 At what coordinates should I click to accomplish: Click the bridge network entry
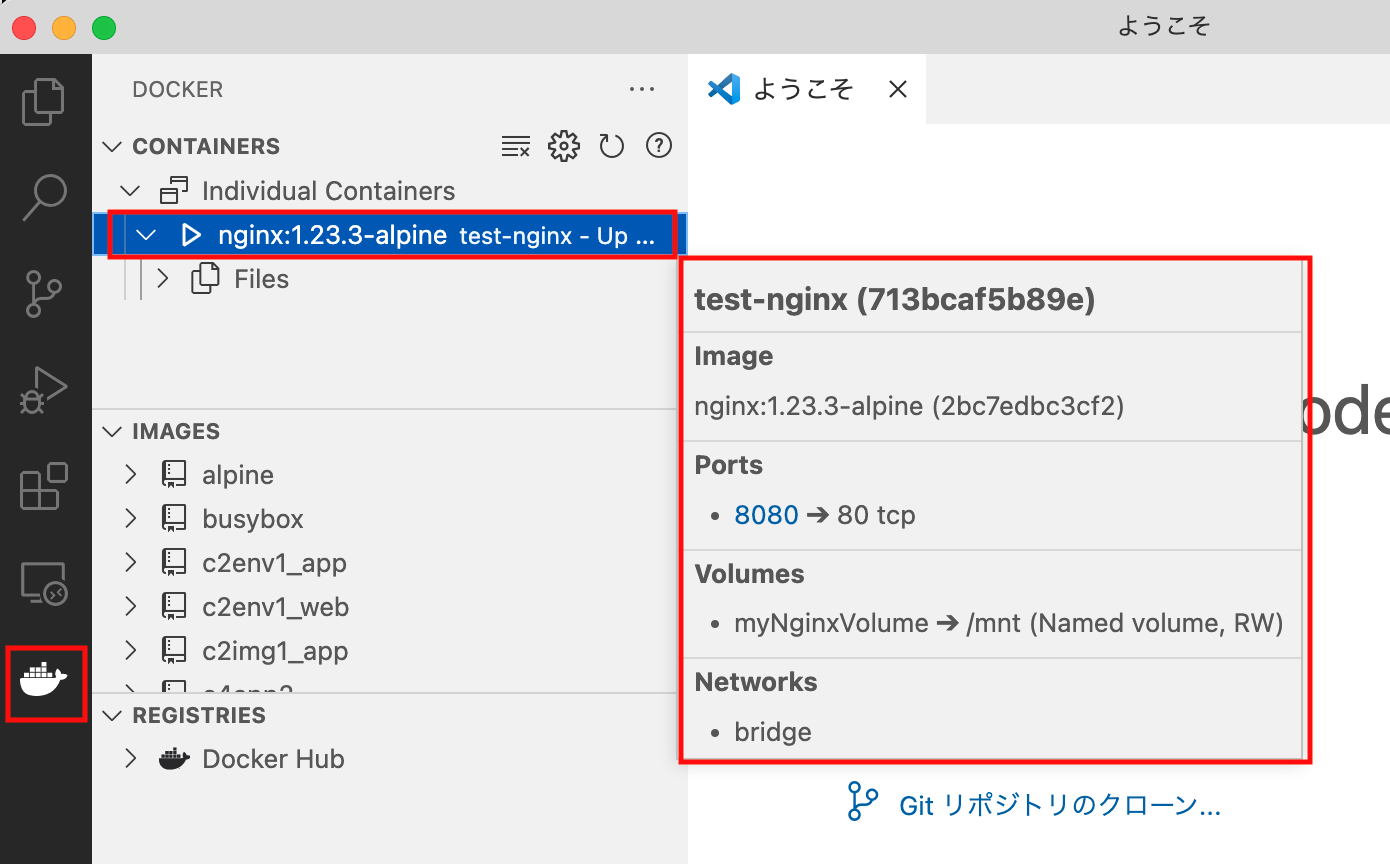(773, 732)
